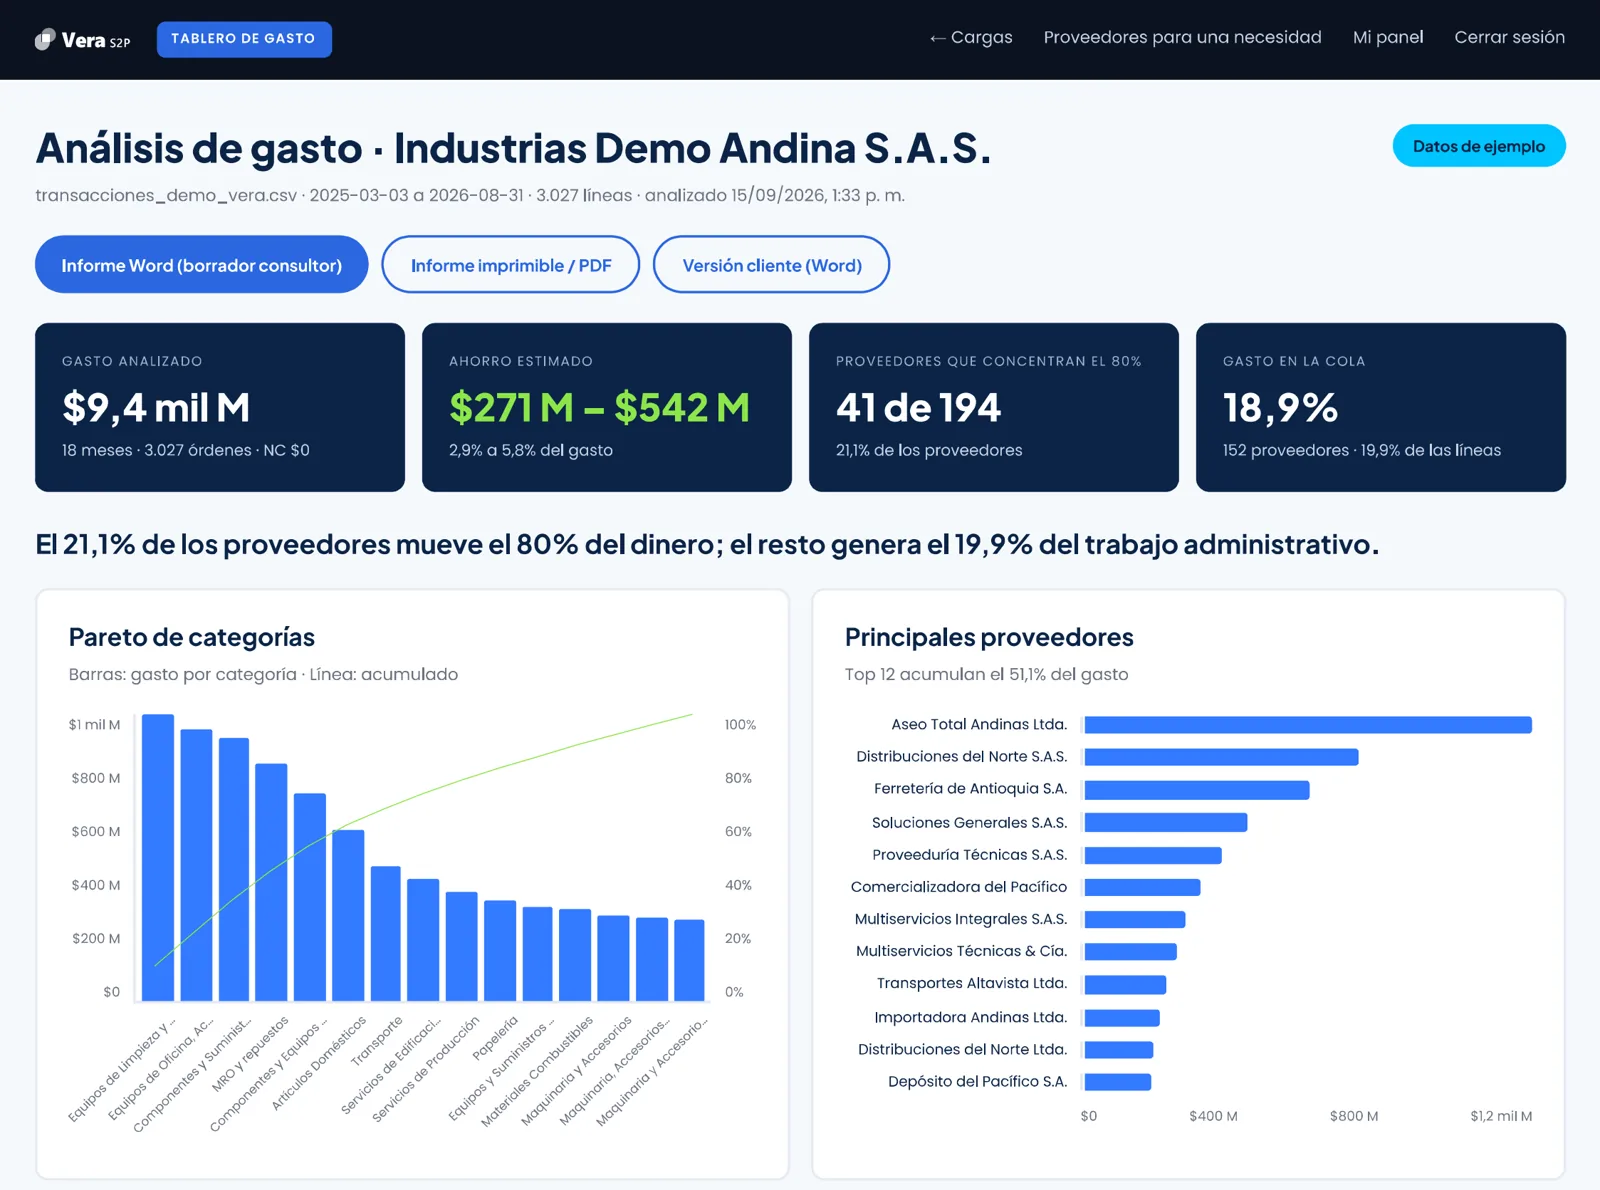The height and width of the screenshot is (1190, 1600).
Task: Click the Importadora Andinas Ltda. bar
Action: [x=1122, y=1018]
